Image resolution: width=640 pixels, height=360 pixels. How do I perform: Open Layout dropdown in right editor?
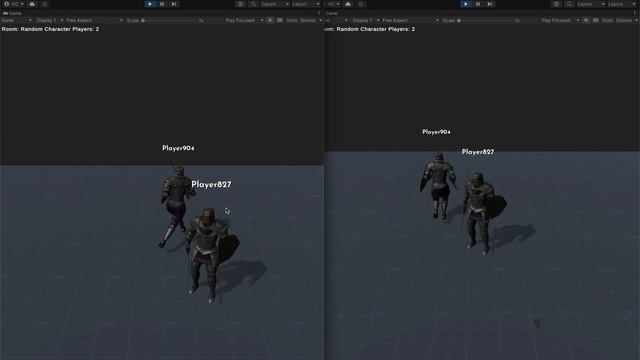coord(622,4)
